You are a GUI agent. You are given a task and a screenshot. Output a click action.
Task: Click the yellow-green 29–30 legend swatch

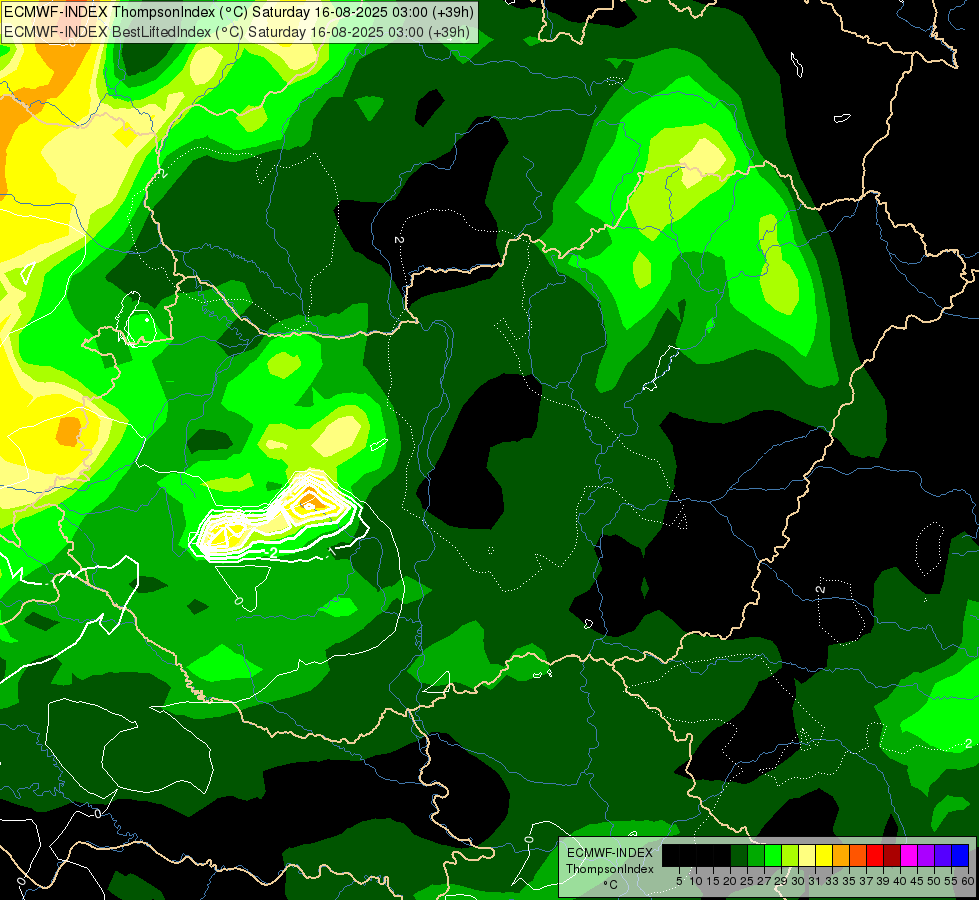pyautogui.click(x=790, y=855)
